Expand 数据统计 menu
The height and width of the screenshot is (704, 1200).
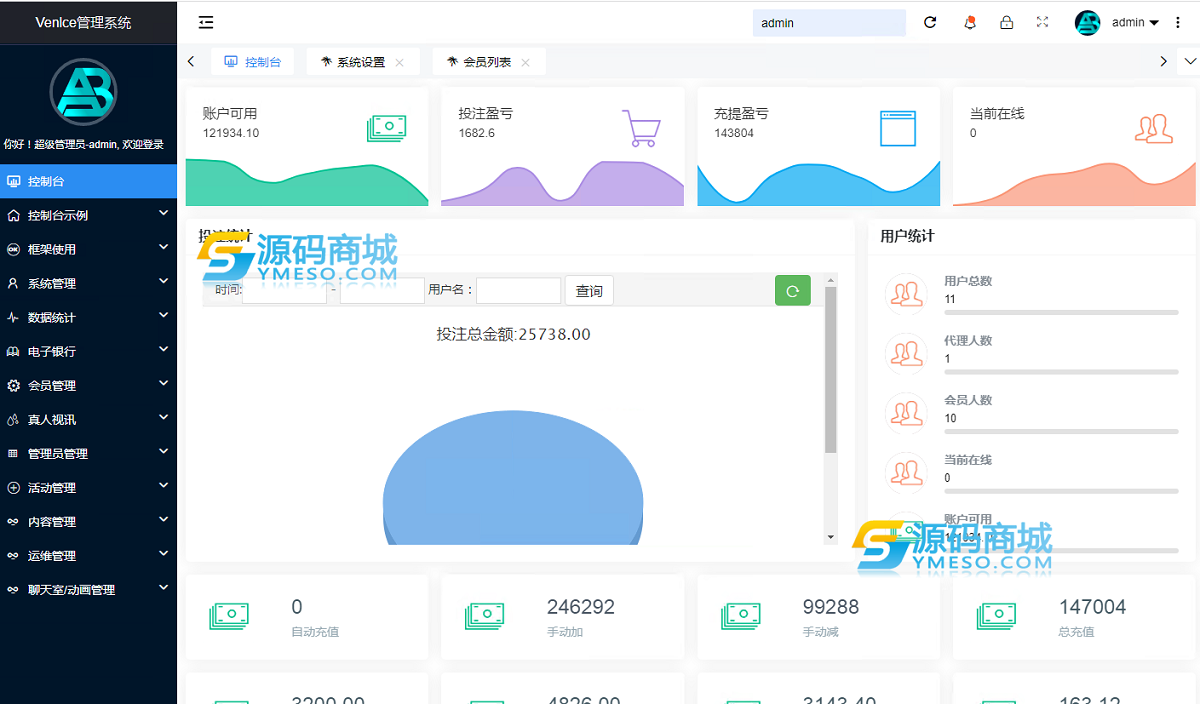pos(88,317)
